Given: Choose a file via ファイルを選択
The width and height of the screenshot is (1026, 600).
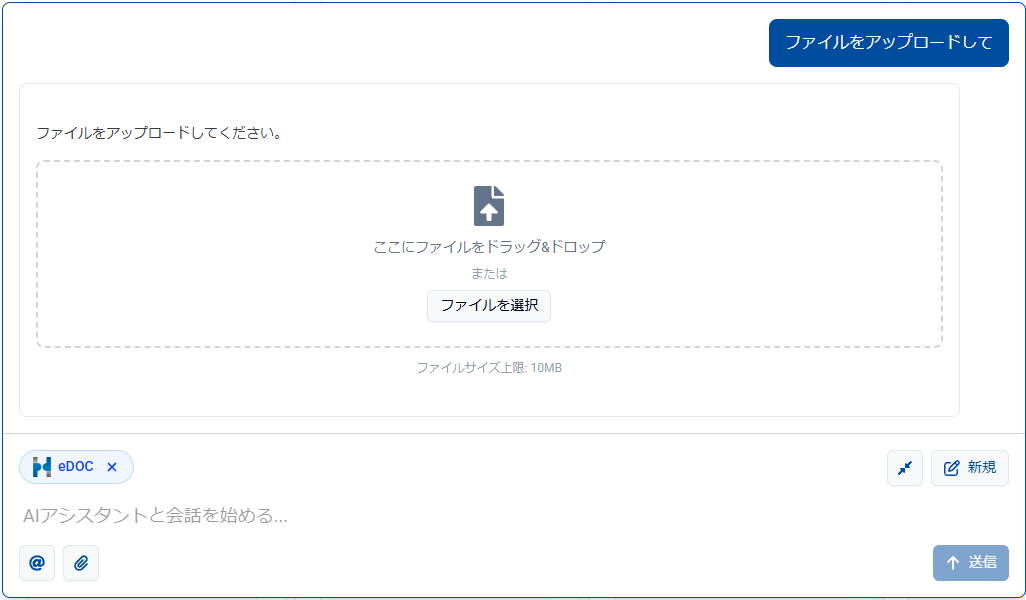Looking at the screenshot, I should pyautogui.click(x=489, y=306).
